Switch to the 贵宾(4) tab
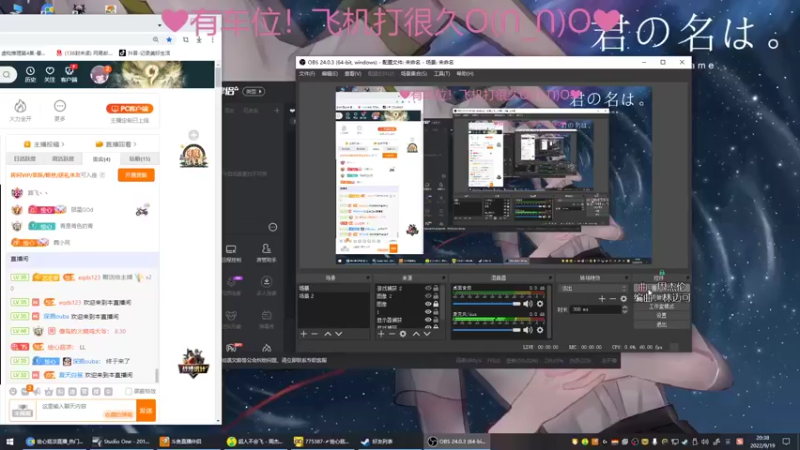Screen dimensions: 800x450 (102, 159)
